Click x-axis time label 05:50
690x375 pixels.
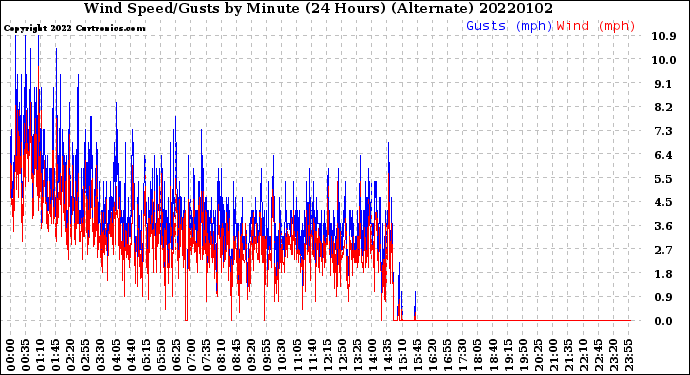pyautogui.click(x=161, y=355)
